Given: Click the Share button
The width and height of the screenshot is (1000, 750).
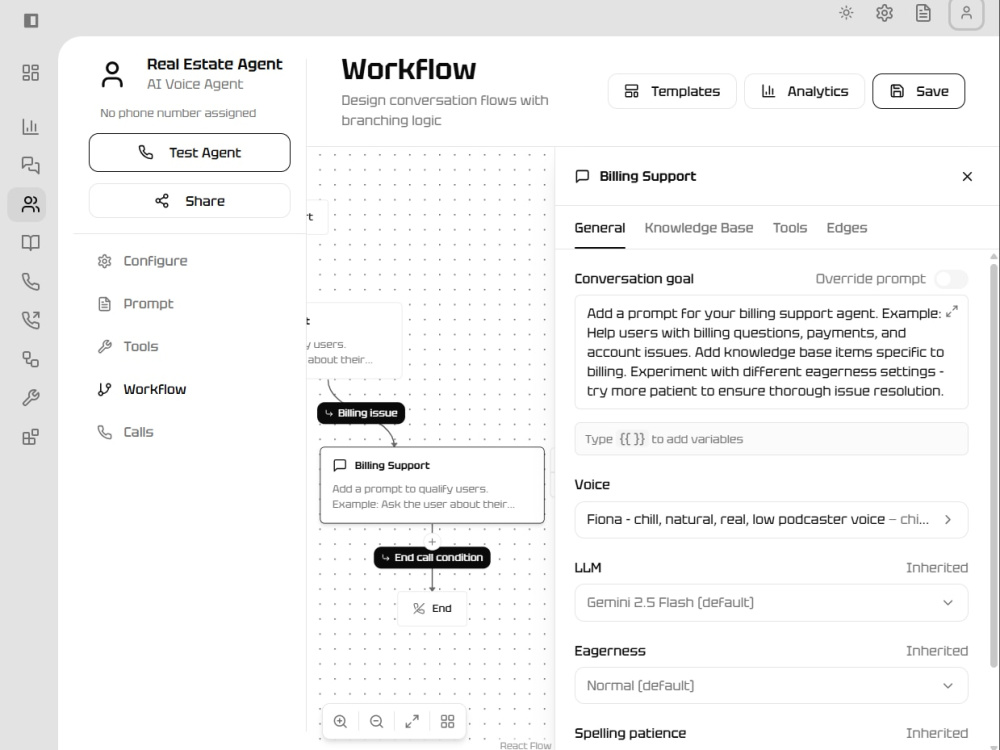Looking at the screenshot, I should point(189,201).
